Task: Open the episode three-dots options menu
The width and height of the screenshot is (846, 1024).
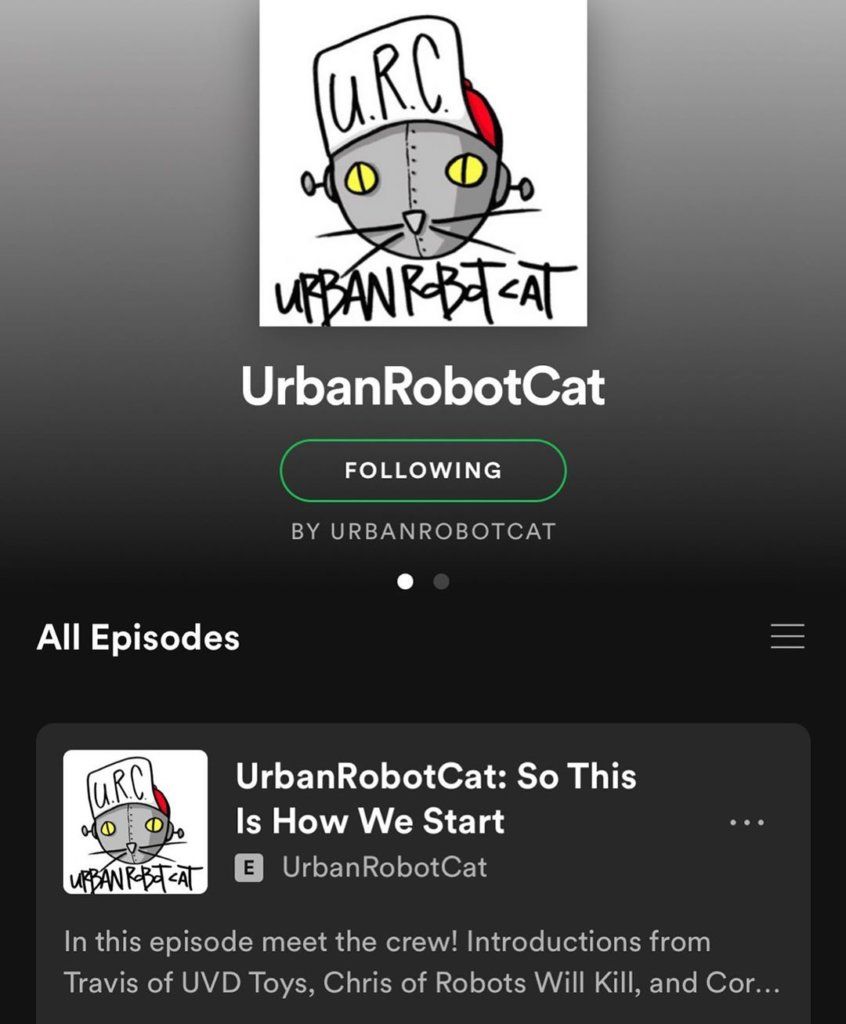Action: coord(747,822)
